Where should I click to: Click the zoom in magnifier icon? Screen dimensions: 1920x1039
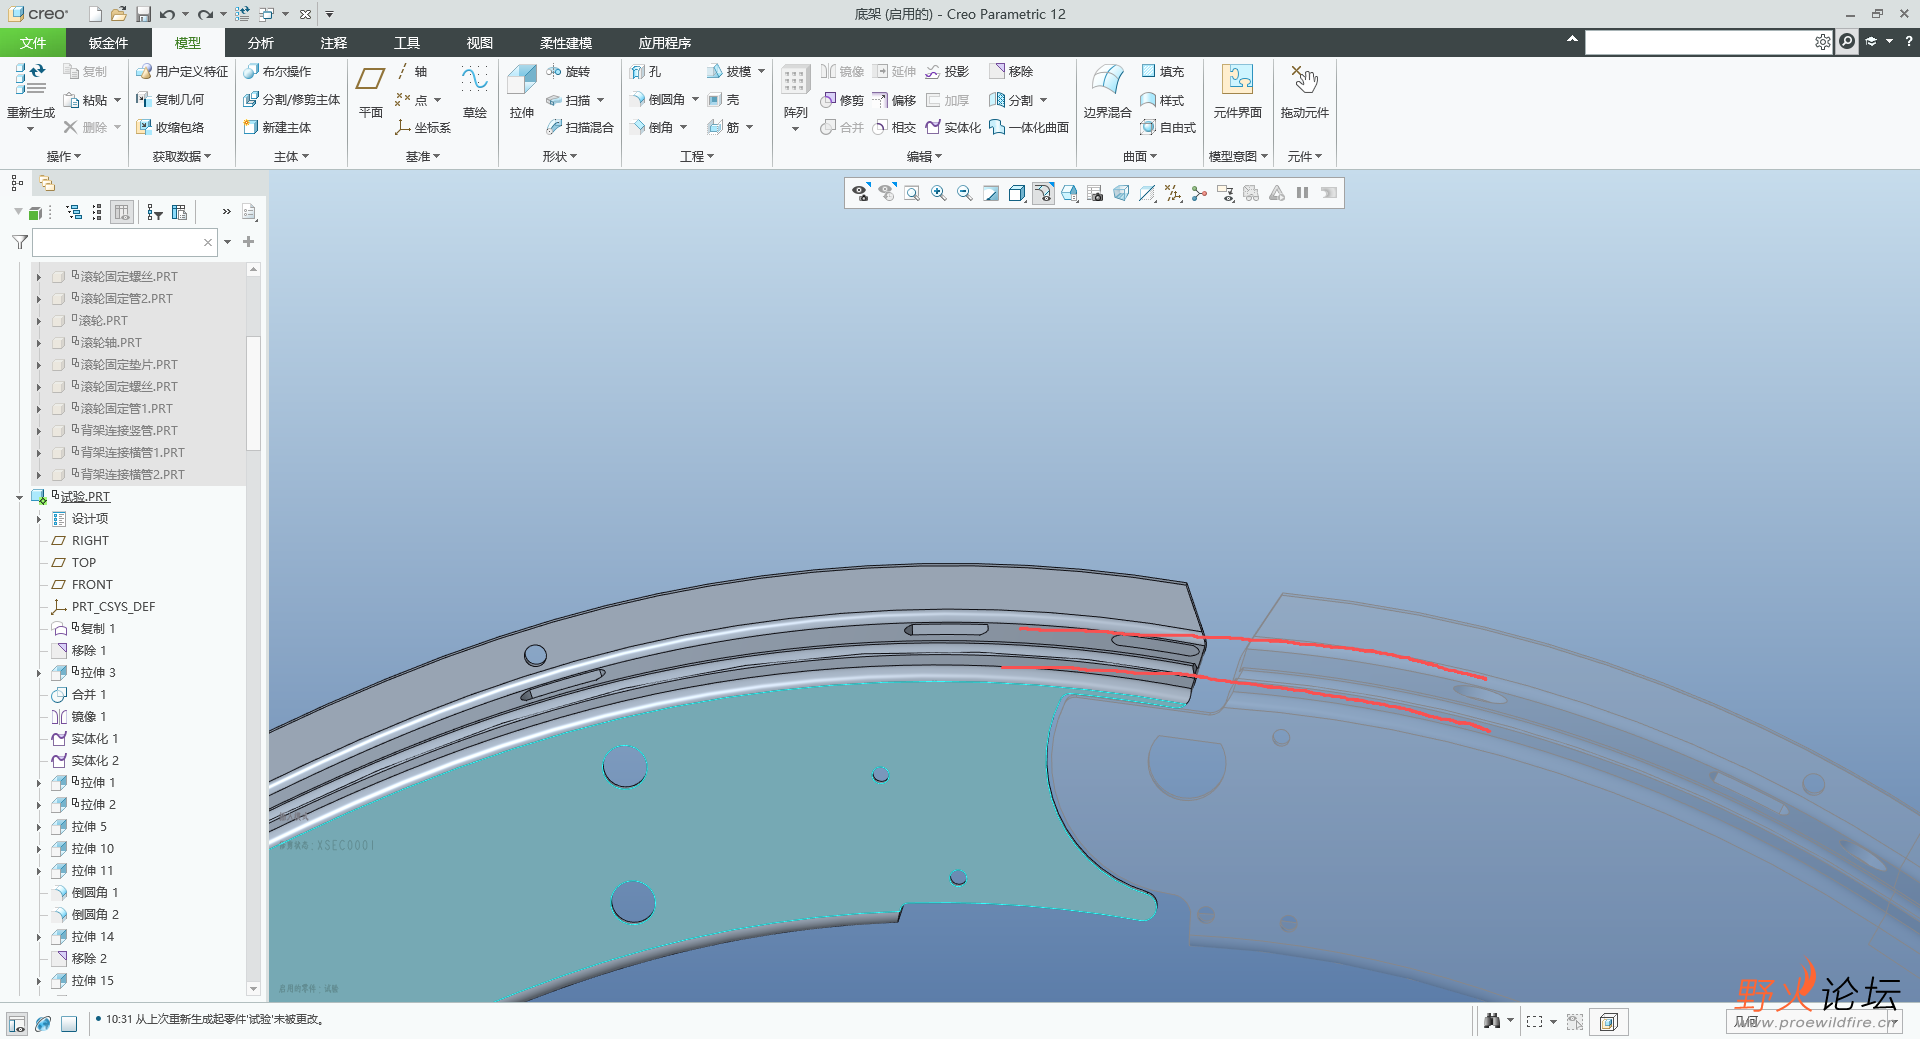(x=938, y=193)
